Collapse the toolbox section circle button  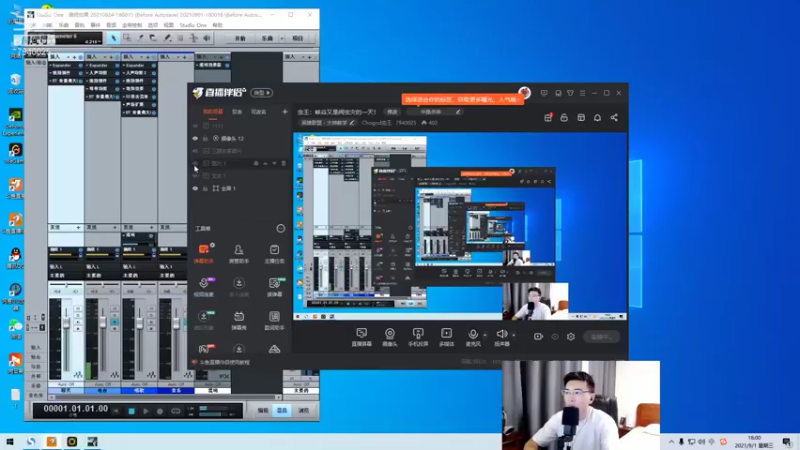(x=281, y=228)
